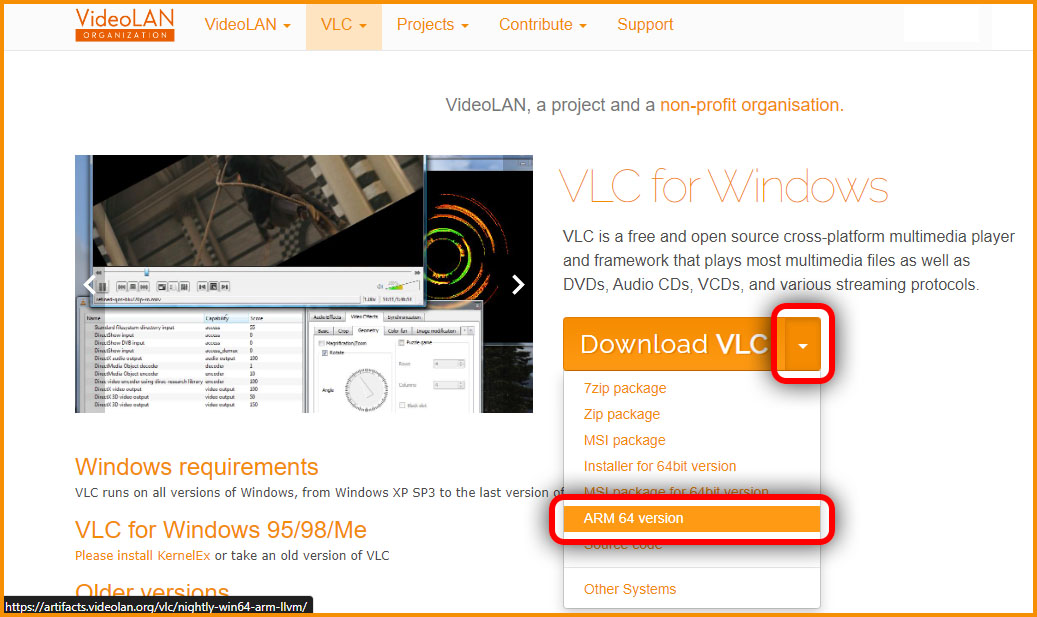
Task: Click the Download VLC button
Action: coord(674,345)
